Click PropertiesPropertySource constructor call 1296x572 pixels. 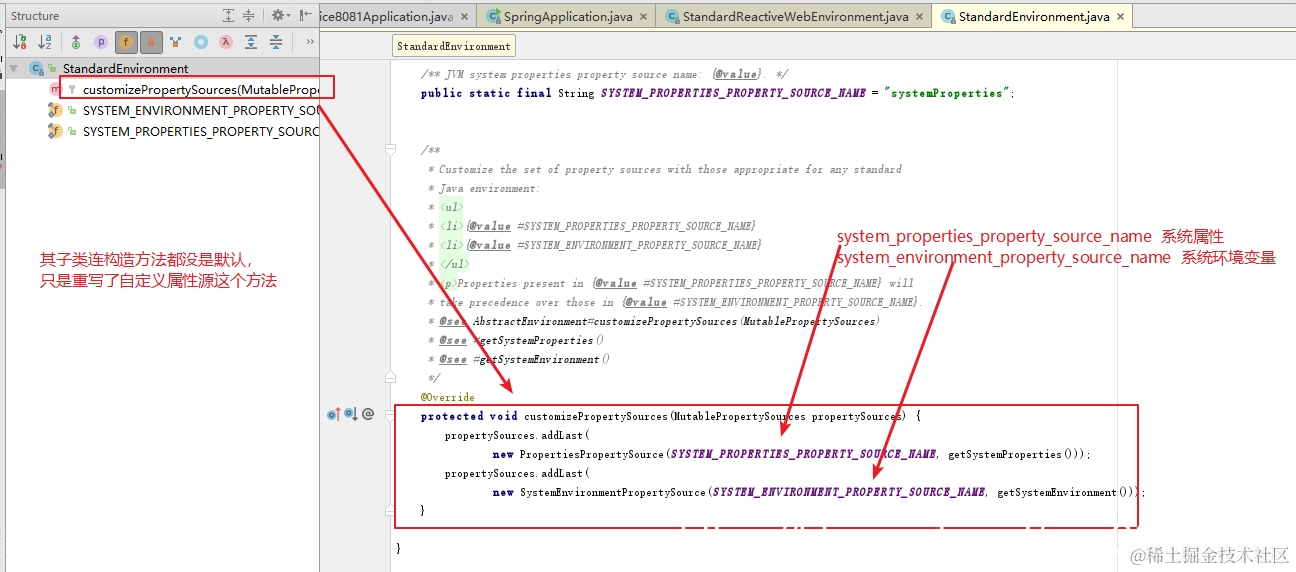pos(592,454)
